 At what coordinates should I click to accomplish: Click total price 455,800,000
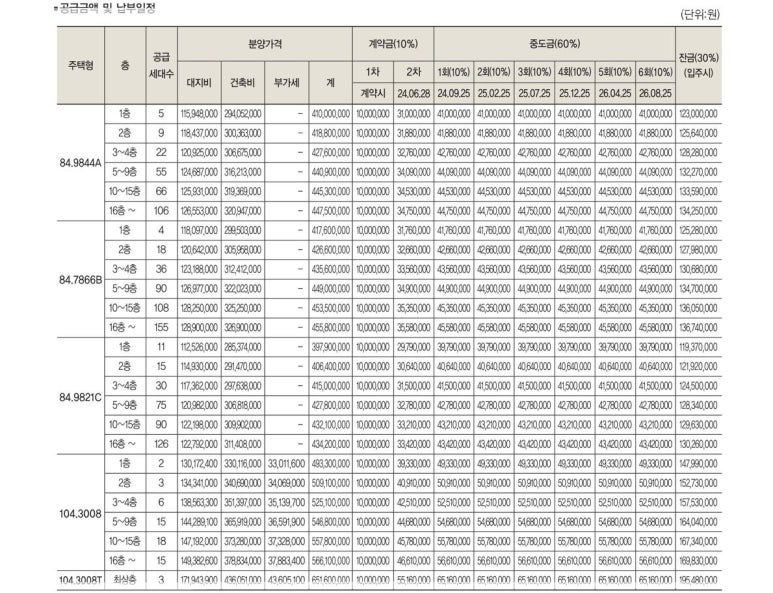[331, 327]
